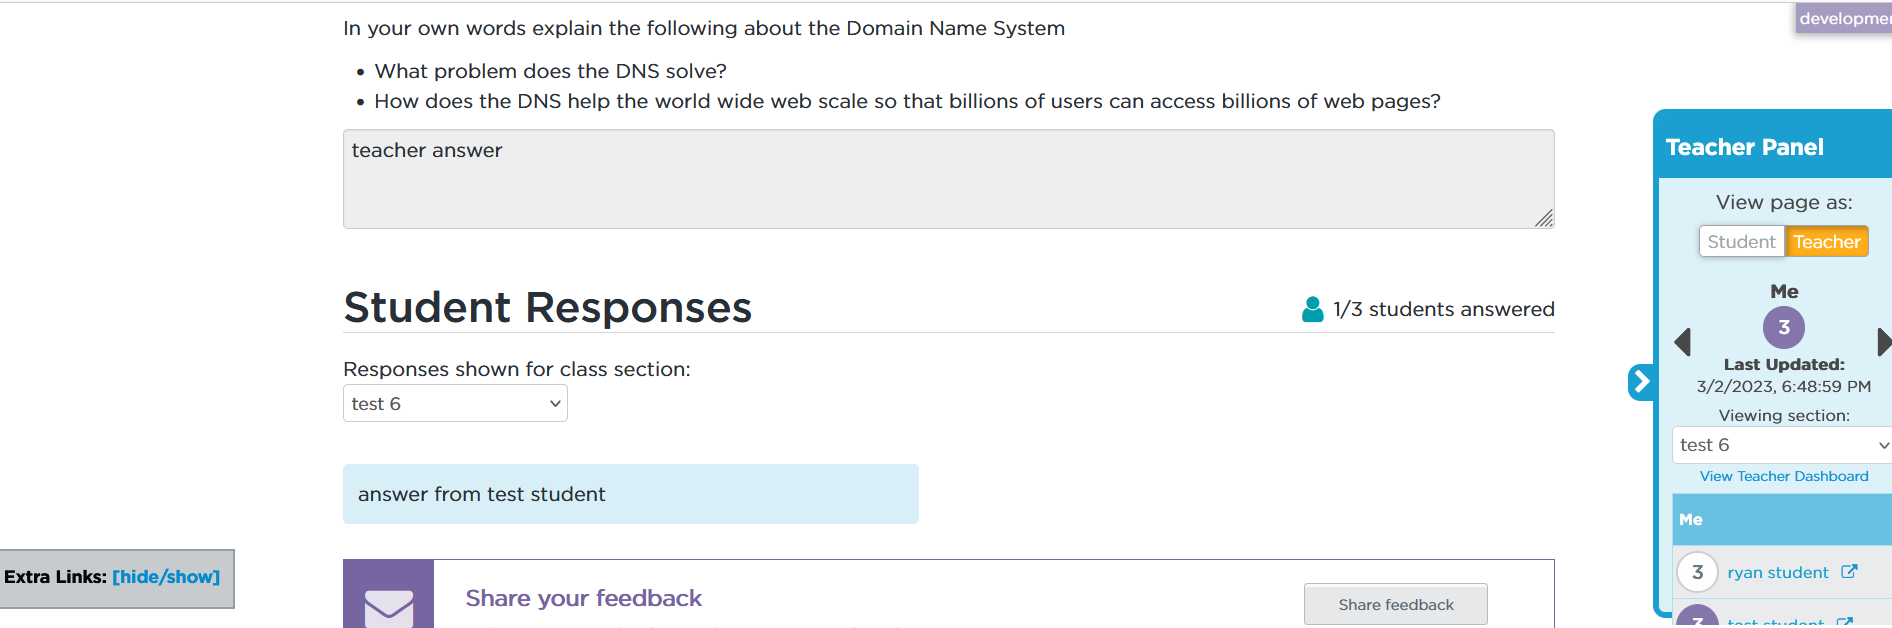
Task: Toggle Extra Links hide/show
Action: (x=166, y=577)
